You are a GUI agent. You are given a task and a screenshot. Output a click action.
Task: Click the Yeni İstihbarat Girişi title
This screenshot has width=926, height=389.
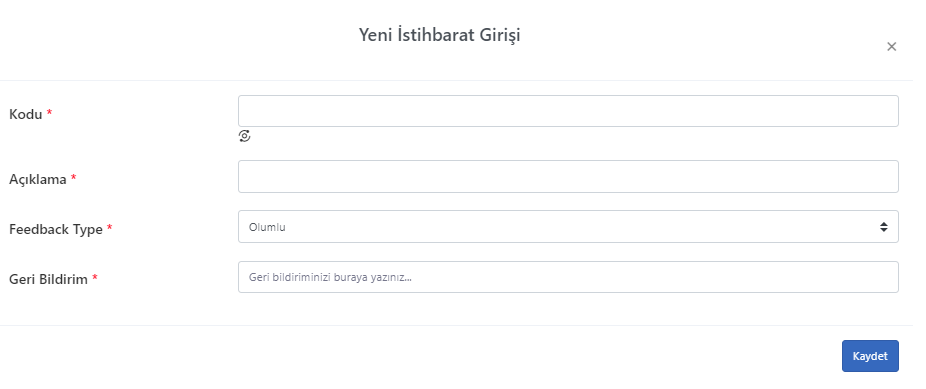[x=439, y=35]
